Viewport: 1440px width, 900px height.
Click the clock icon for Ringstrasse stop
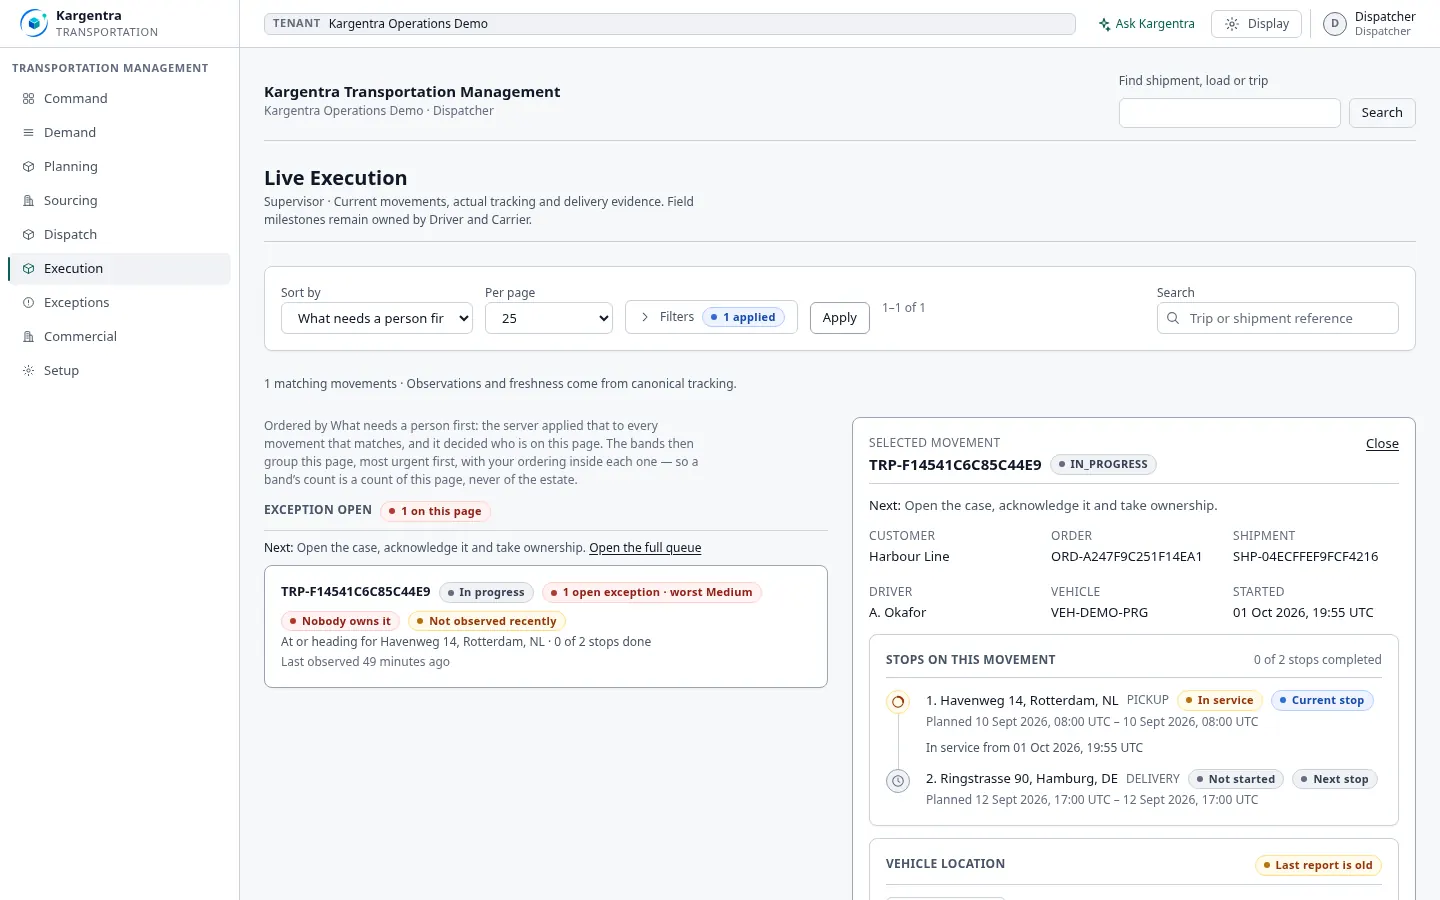(898, 780)
